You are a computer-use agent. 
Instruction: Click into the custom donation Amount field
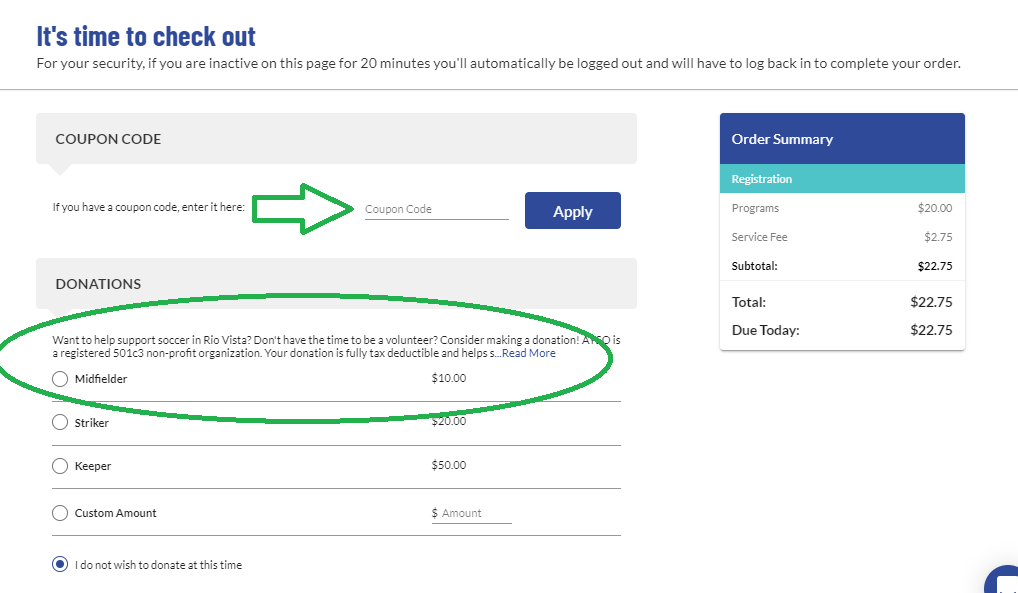coord(476,513)
